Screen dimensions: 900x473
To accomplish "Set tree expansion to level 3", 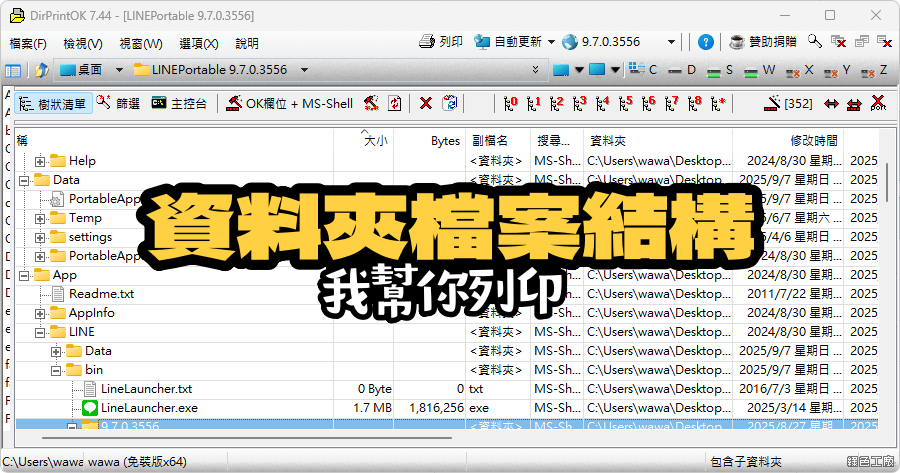I will (579, 103).
